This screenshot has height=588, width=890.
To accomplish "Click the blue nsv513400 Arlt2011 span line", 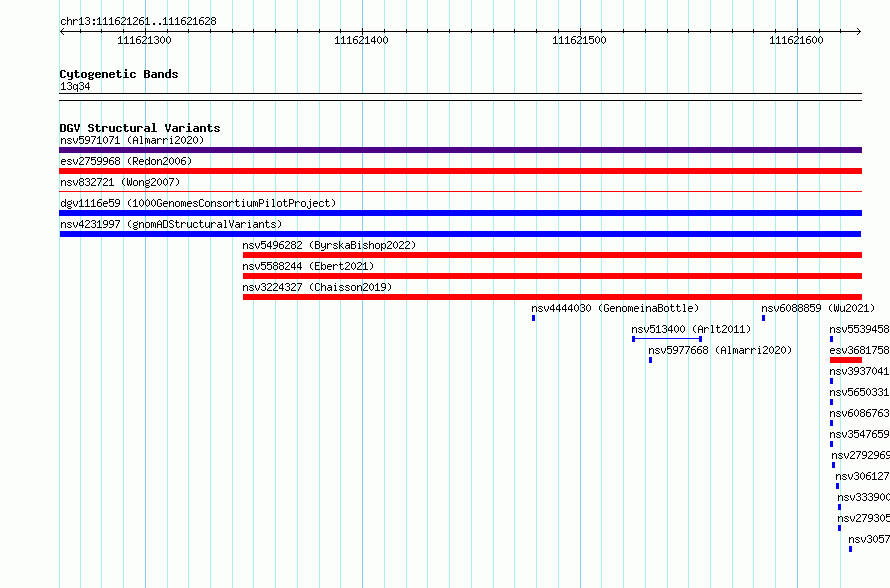I will pos(667,339).
